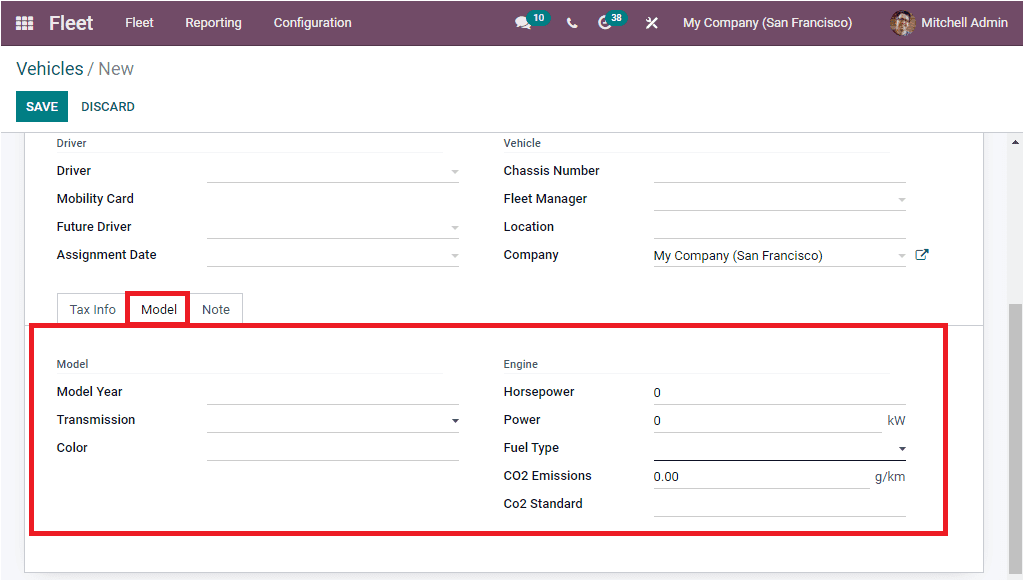Open the Driver selection dropdown
The height and width of the screenshot is (581, 1024).
click(455, 170)
